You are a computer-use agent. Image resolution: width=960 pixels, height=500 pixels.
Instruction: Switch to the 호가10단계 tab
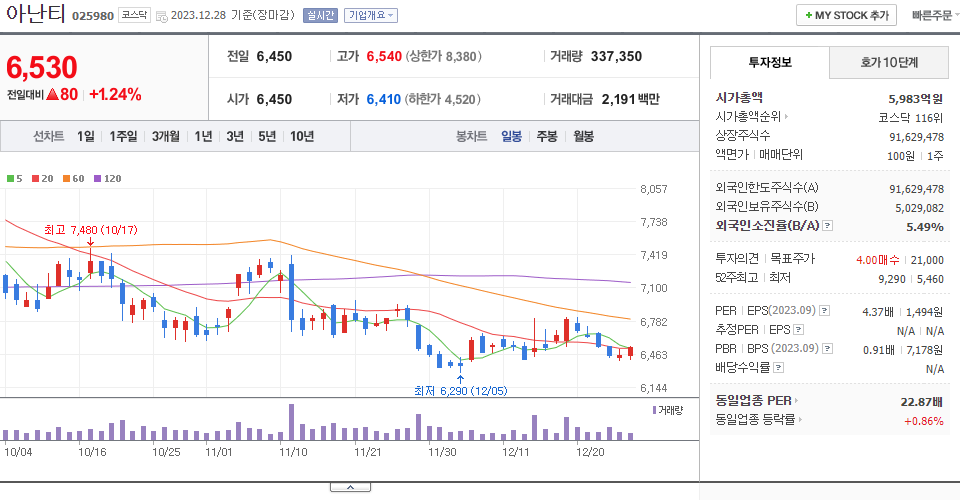tap(889, 62)
